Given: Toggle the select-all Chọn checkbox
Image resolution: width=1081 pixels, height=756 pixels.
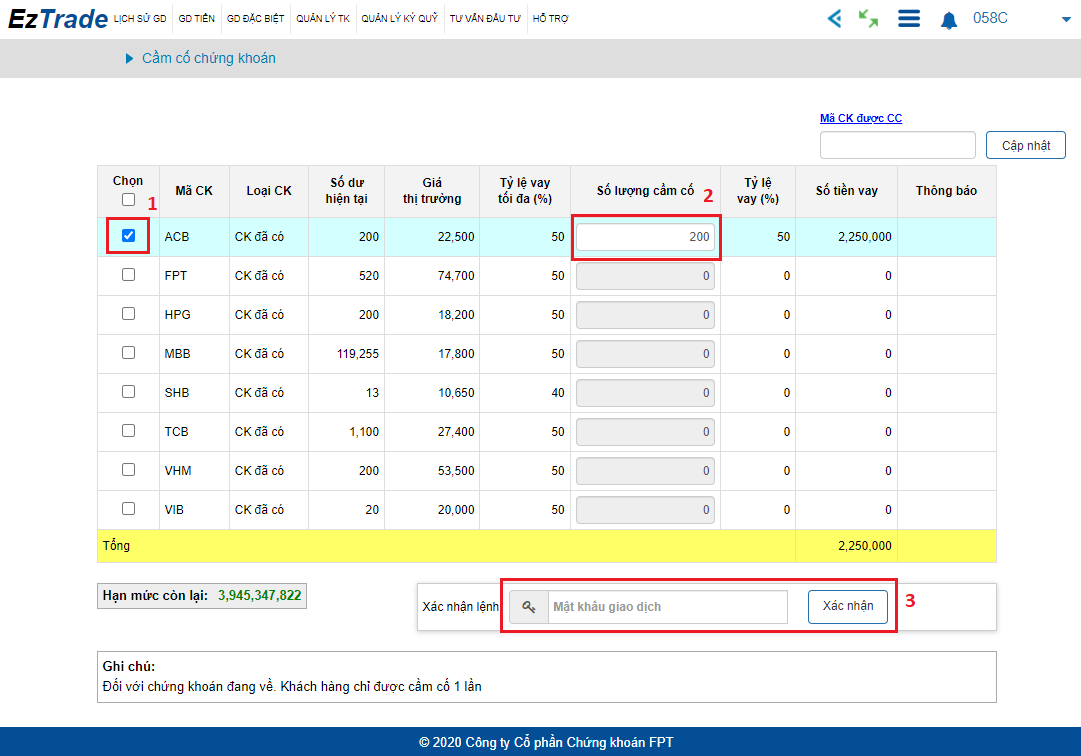Looking at the screenshot, I should (128, 199).
